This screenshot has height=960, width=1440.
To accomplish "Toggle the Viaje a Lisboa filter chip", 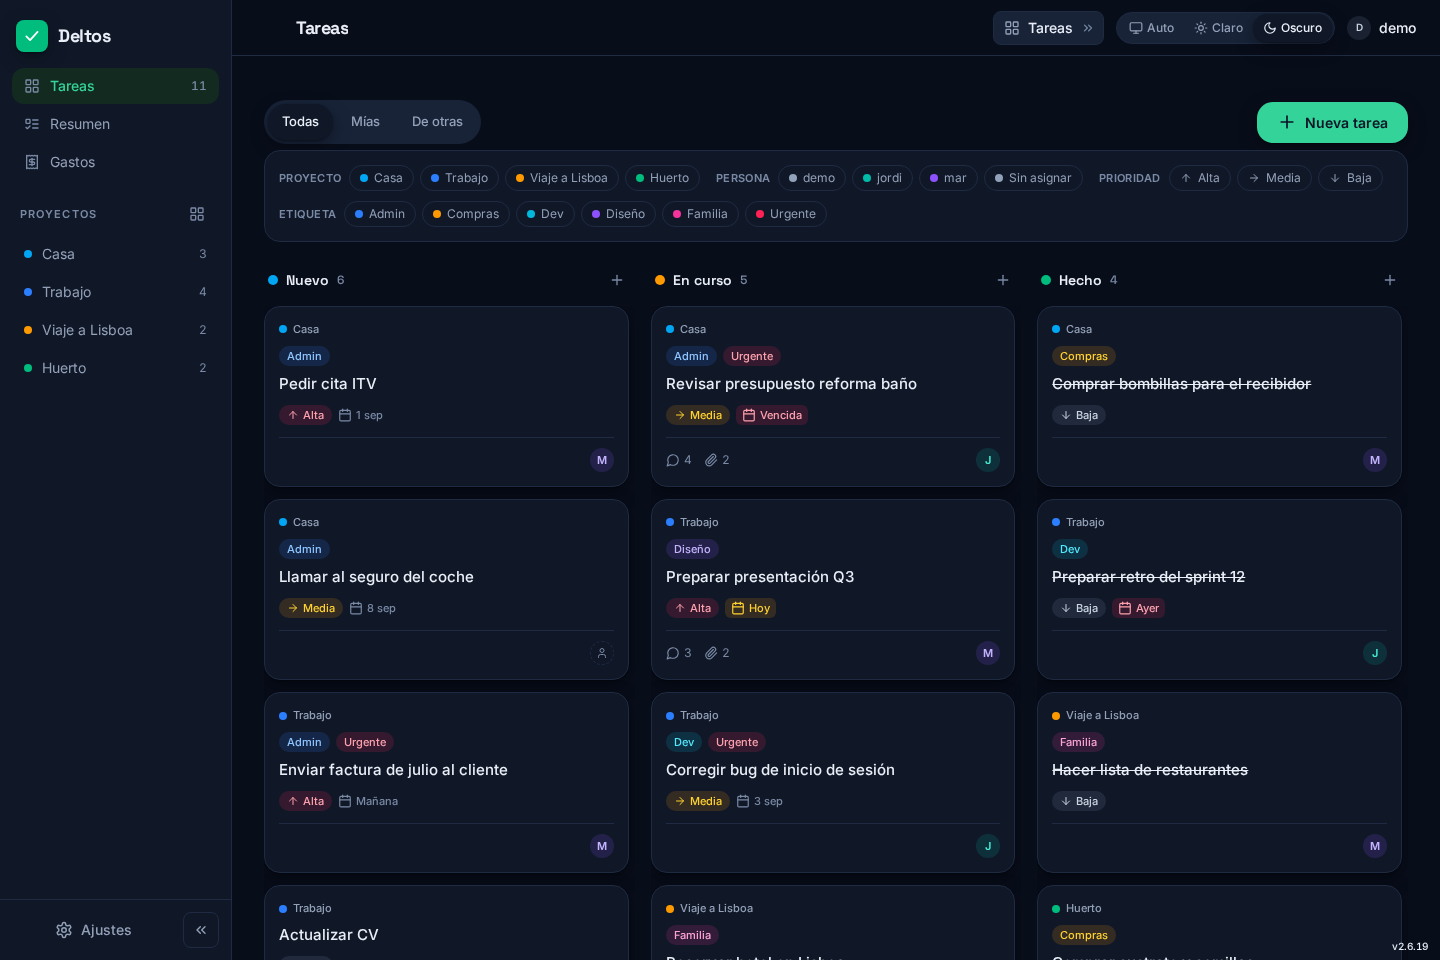I will pos(562,178).
